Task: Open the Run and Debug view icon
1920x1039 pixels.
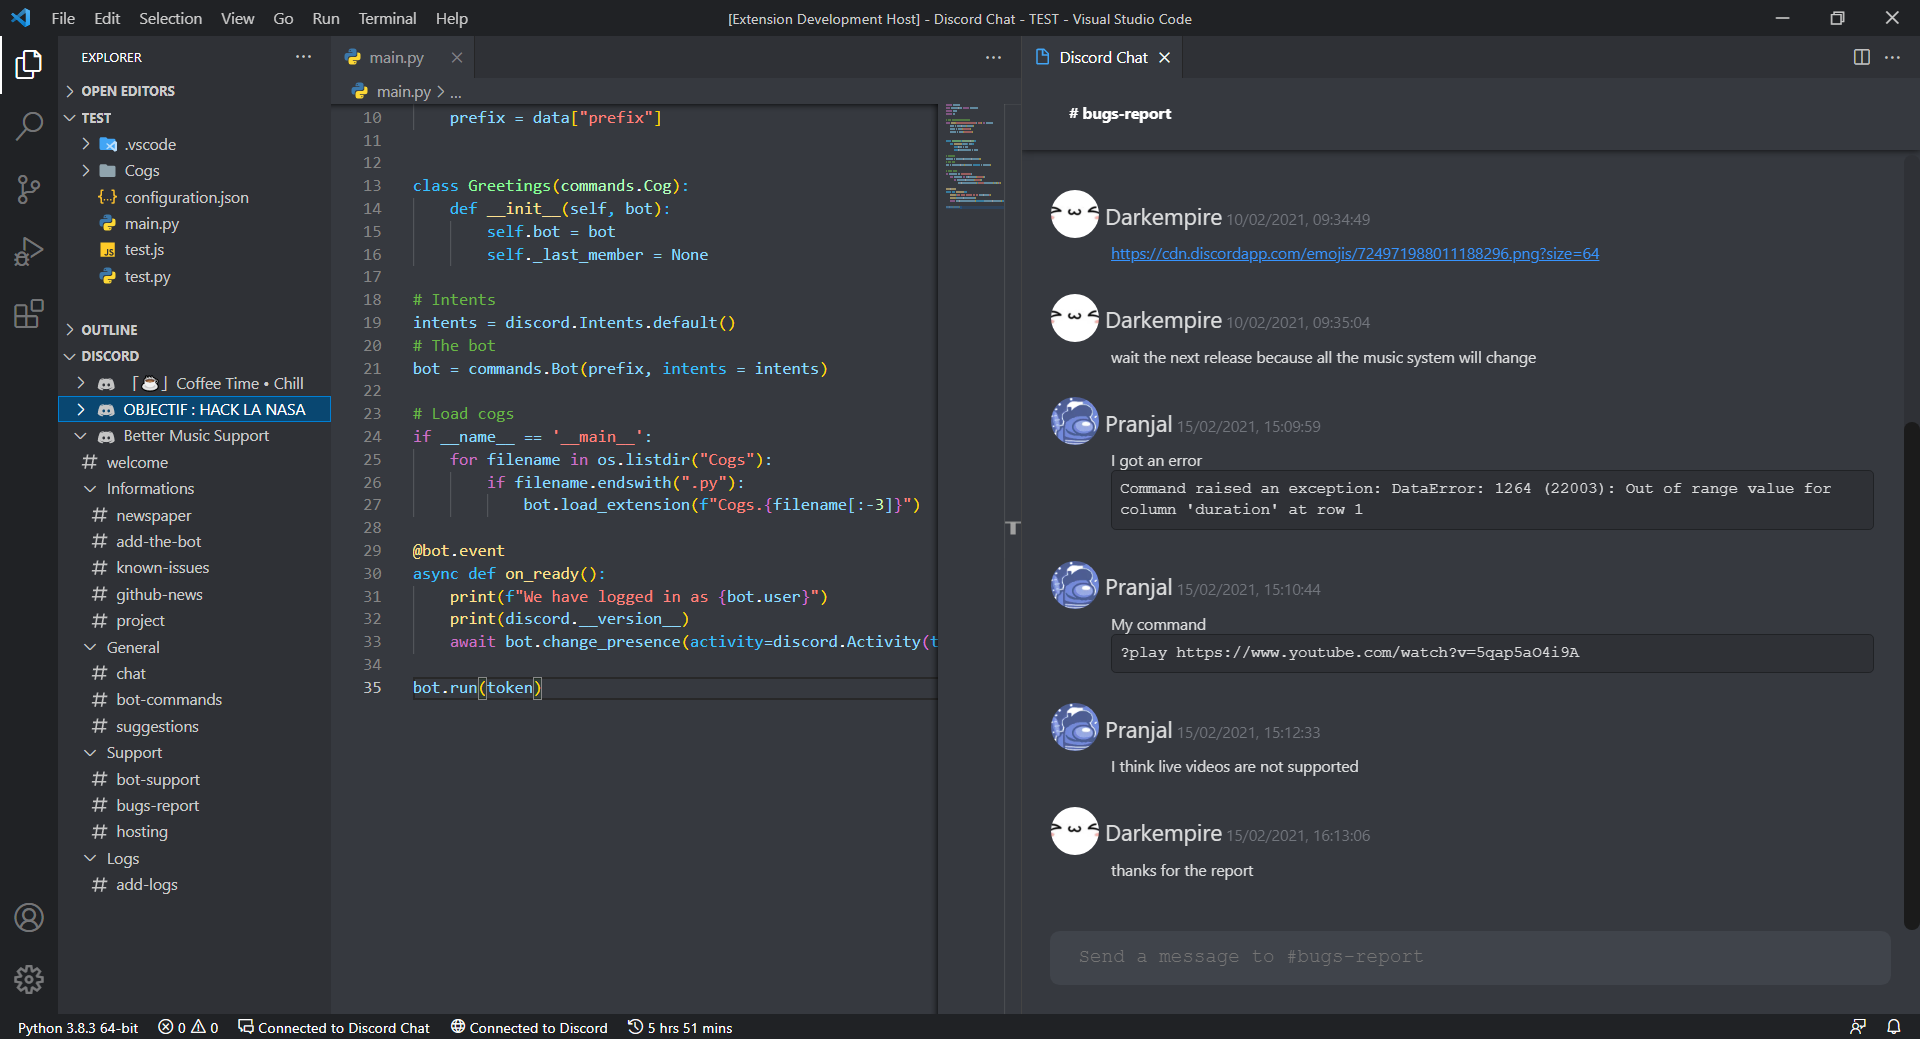Action: click(29, 251)
